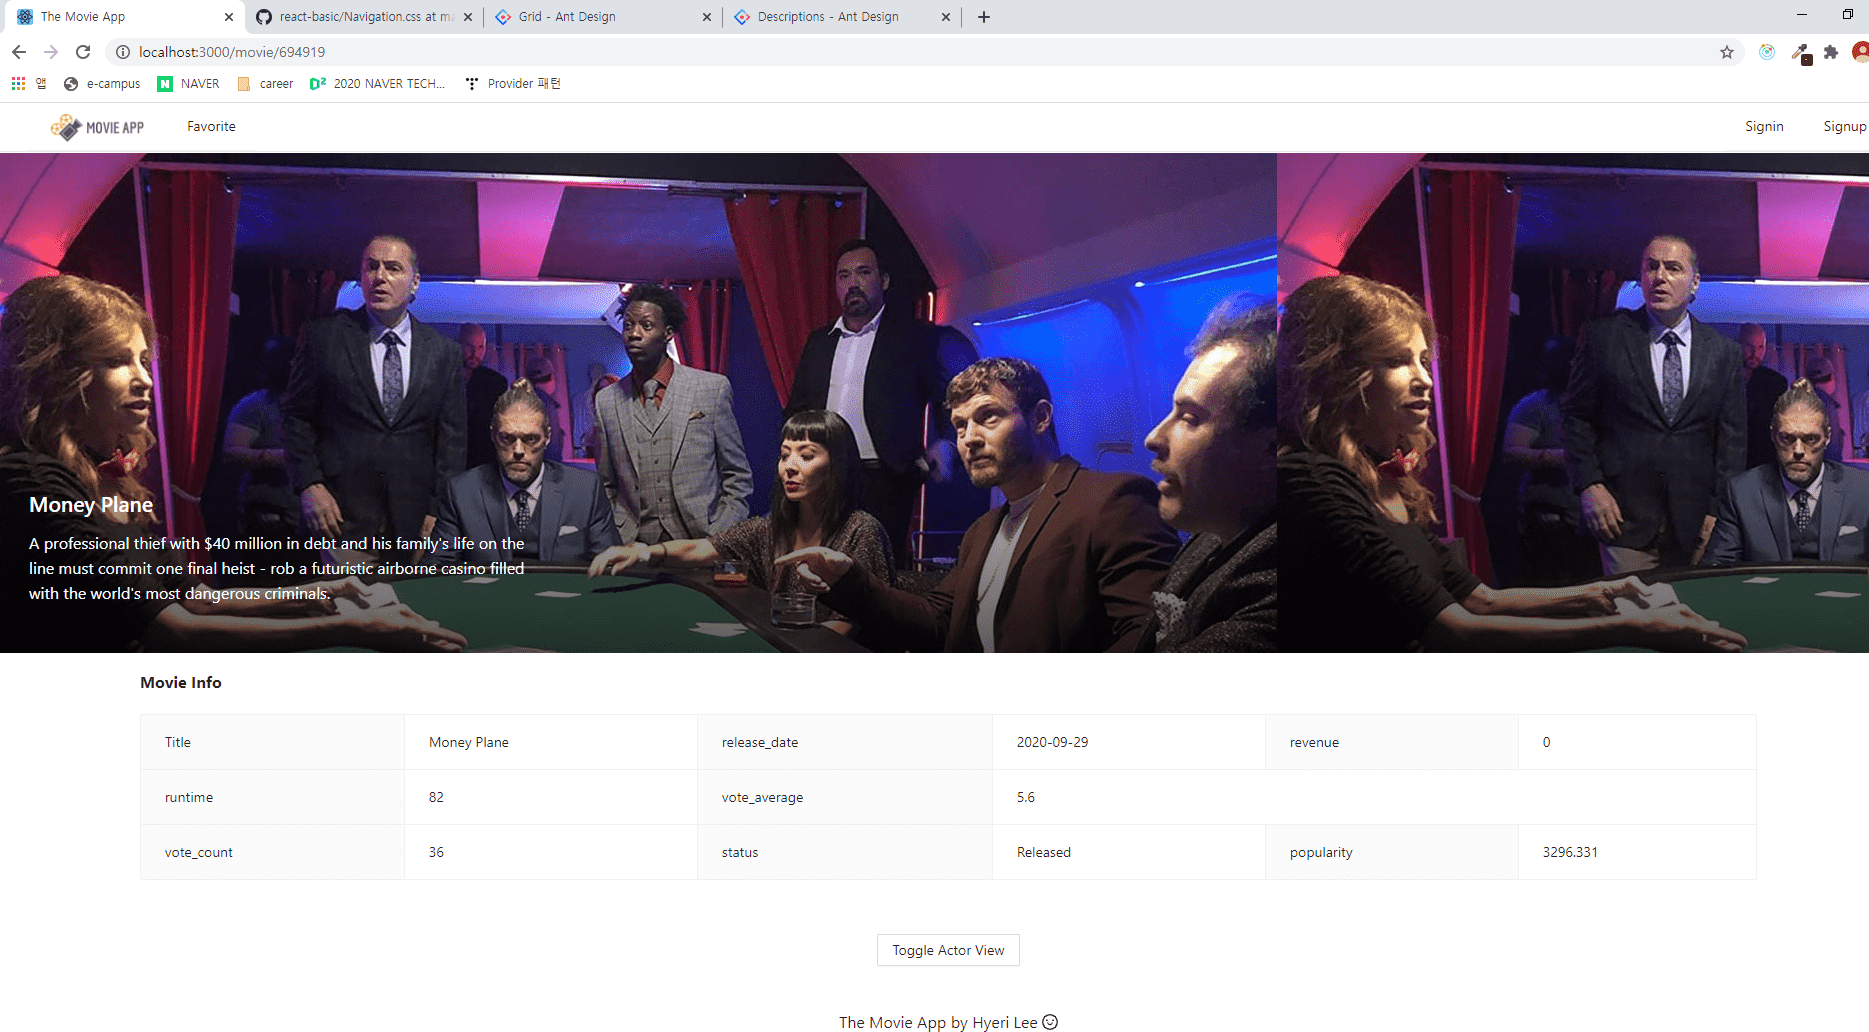Click the Toggle Actor View button
Screen dimensions: 1869x1032
pyautogui.click(x=948, y=950)
